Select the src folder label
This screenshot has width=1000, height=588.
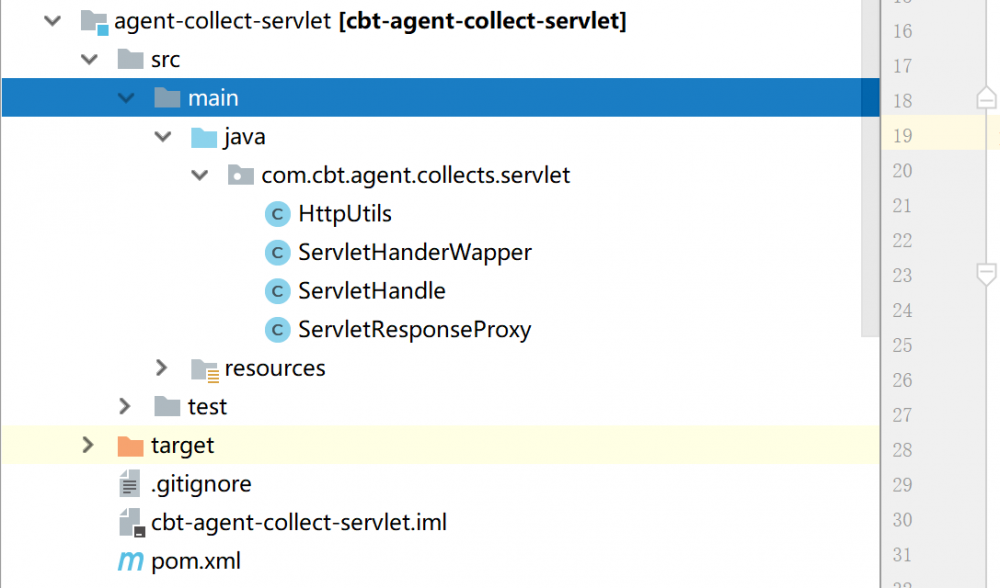coord(165,60)
